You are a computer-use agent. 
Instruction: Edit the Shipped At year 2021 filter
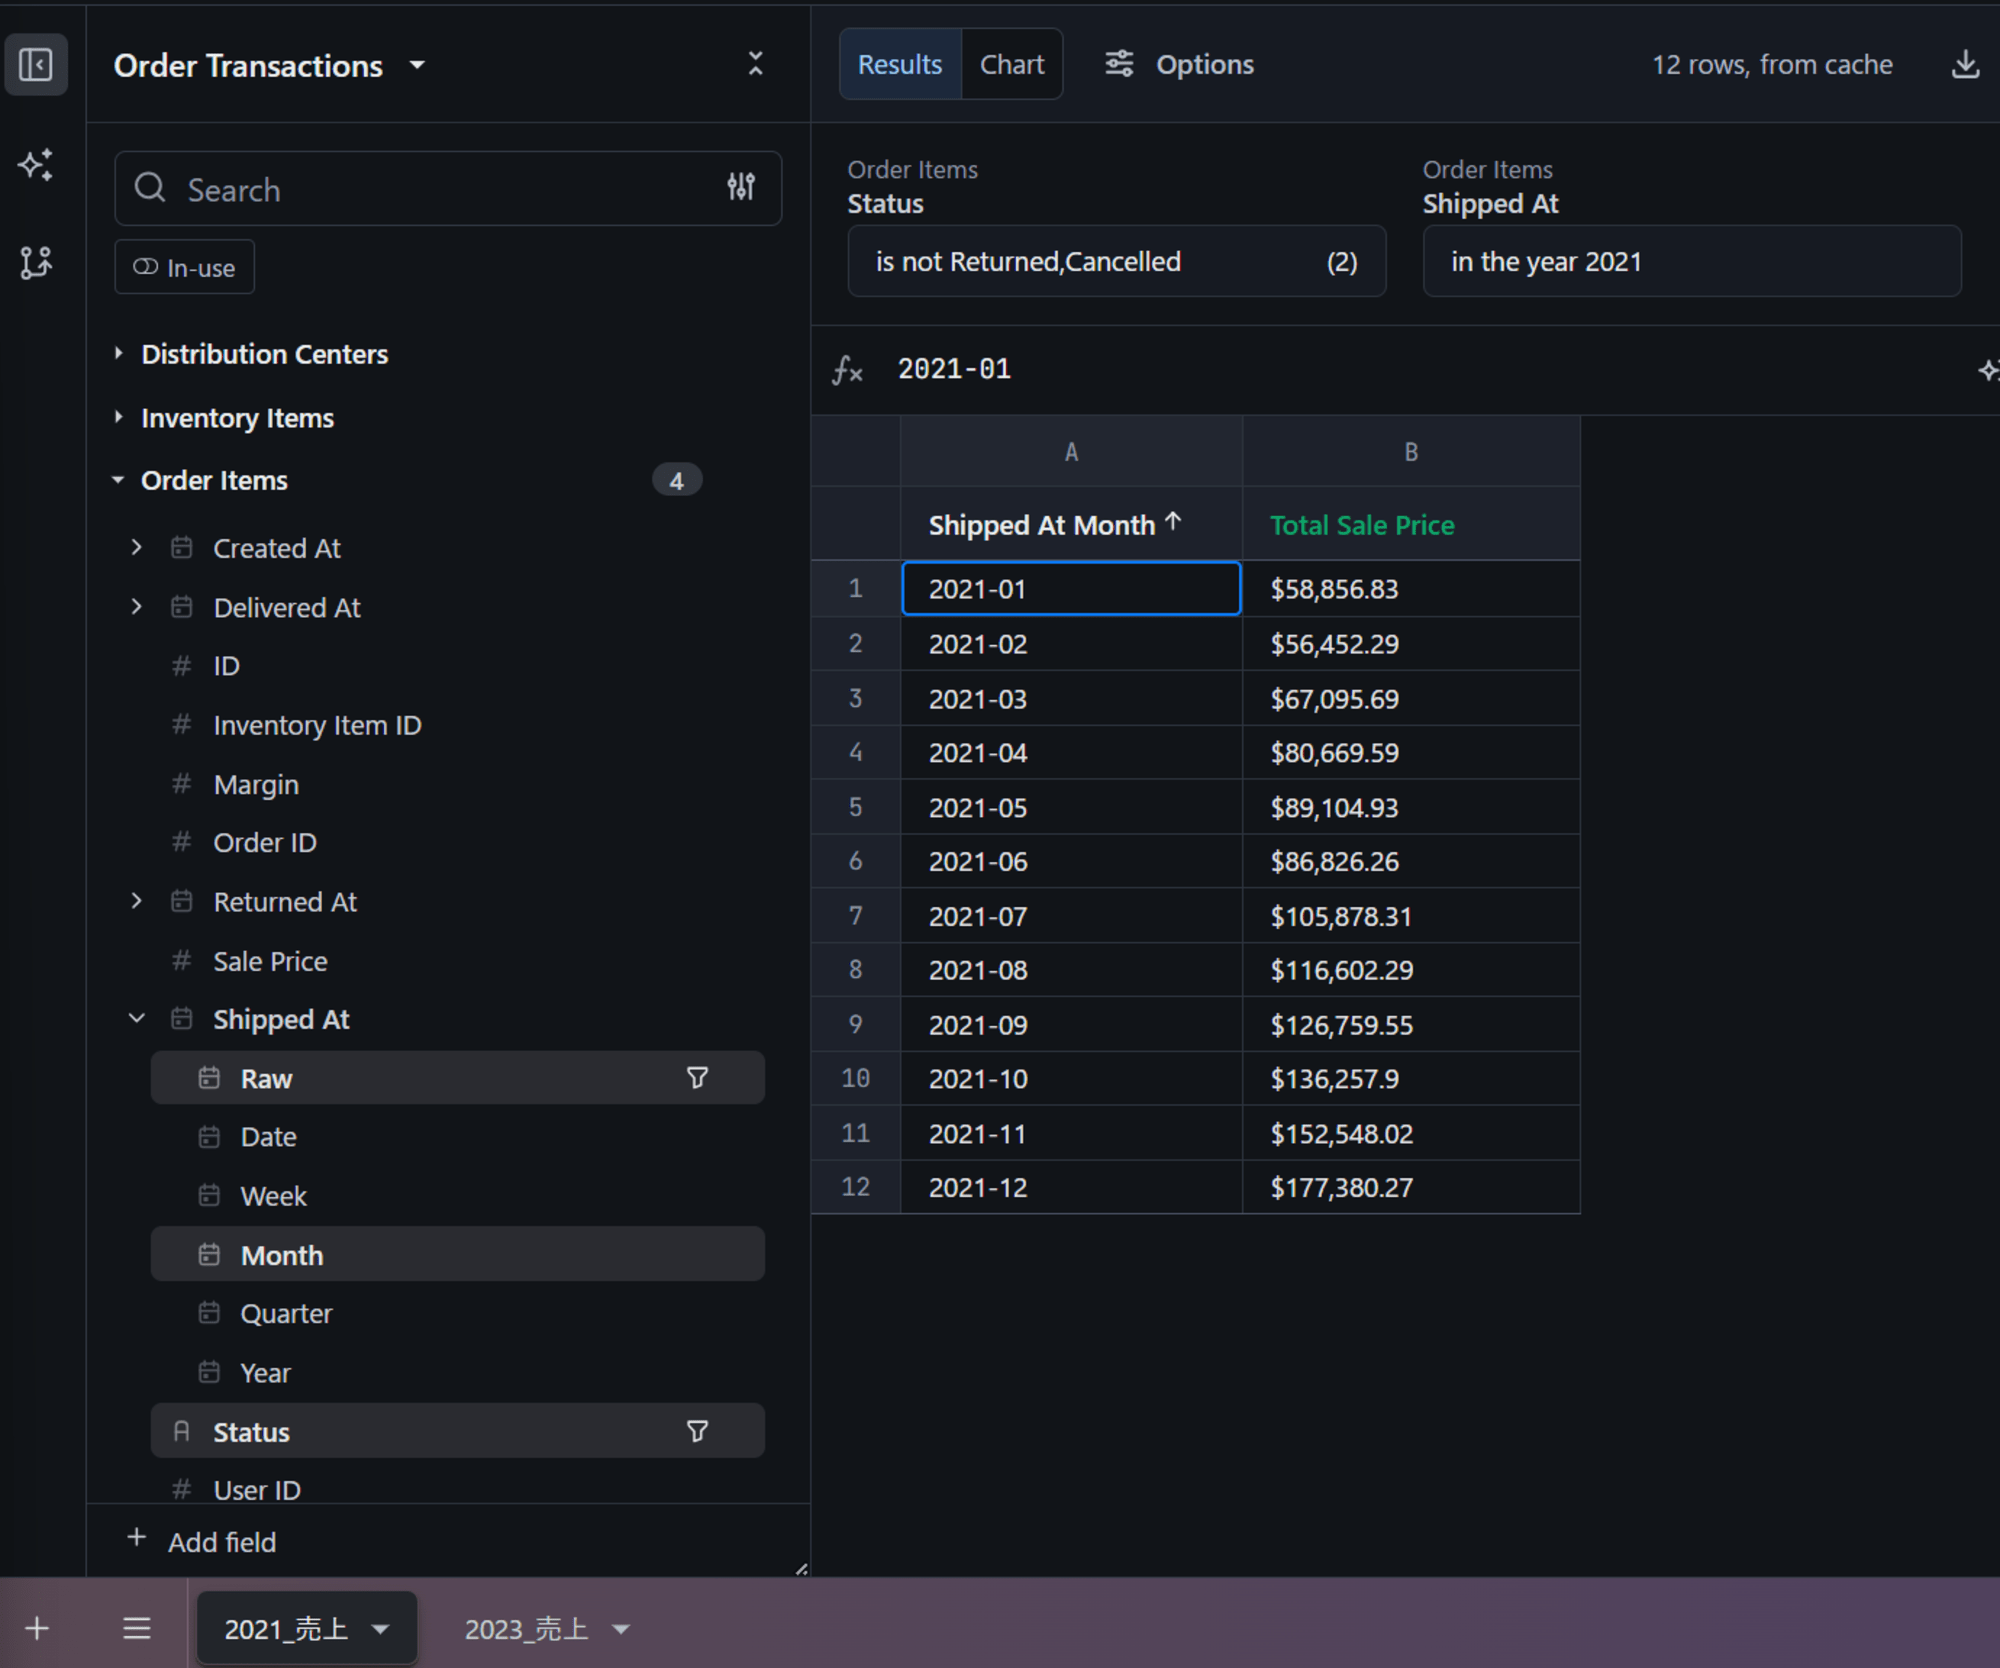pos(1691,261)
